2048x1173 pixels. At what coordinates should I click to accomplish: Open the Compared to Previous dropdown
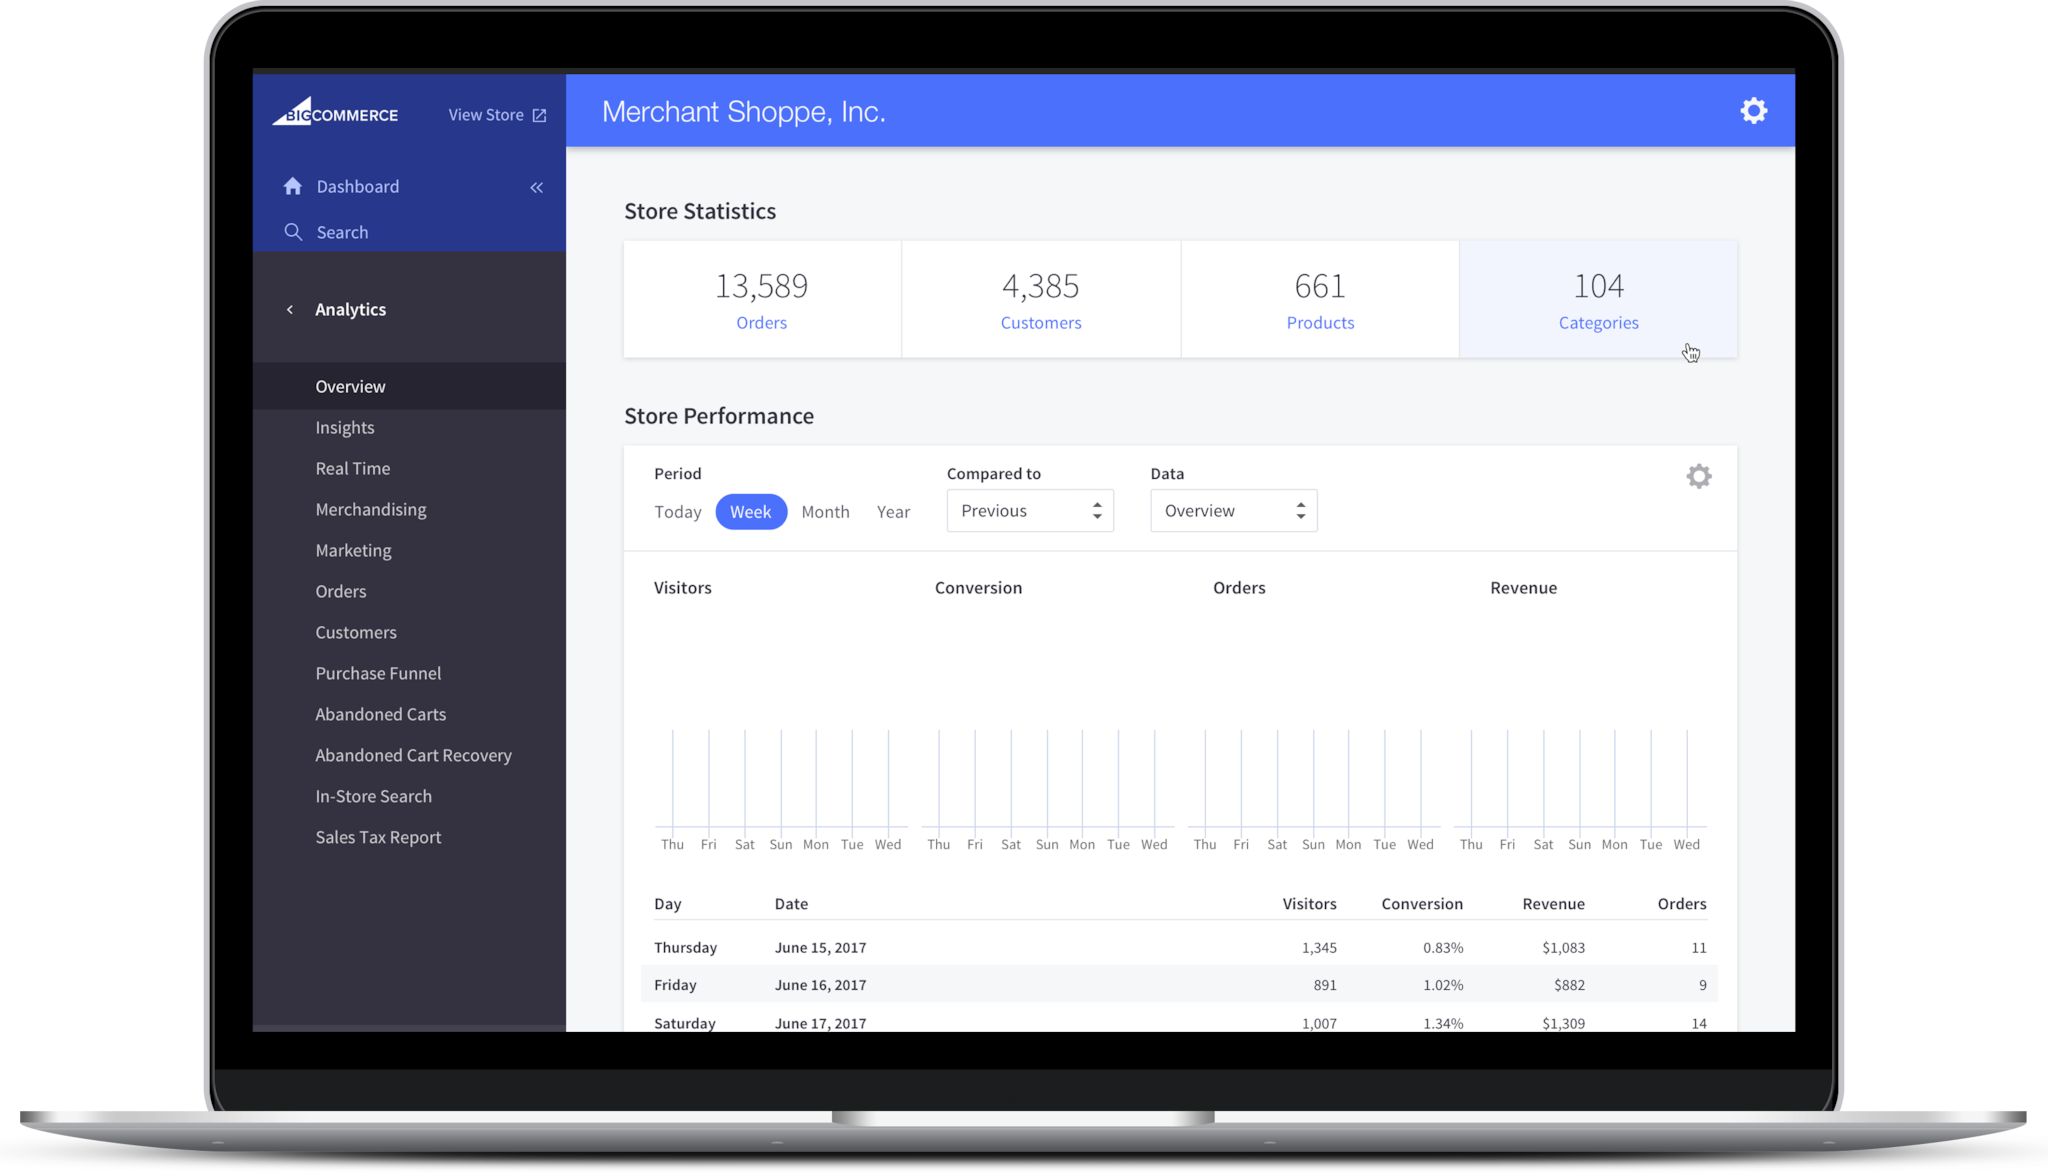click(1030, 511)
